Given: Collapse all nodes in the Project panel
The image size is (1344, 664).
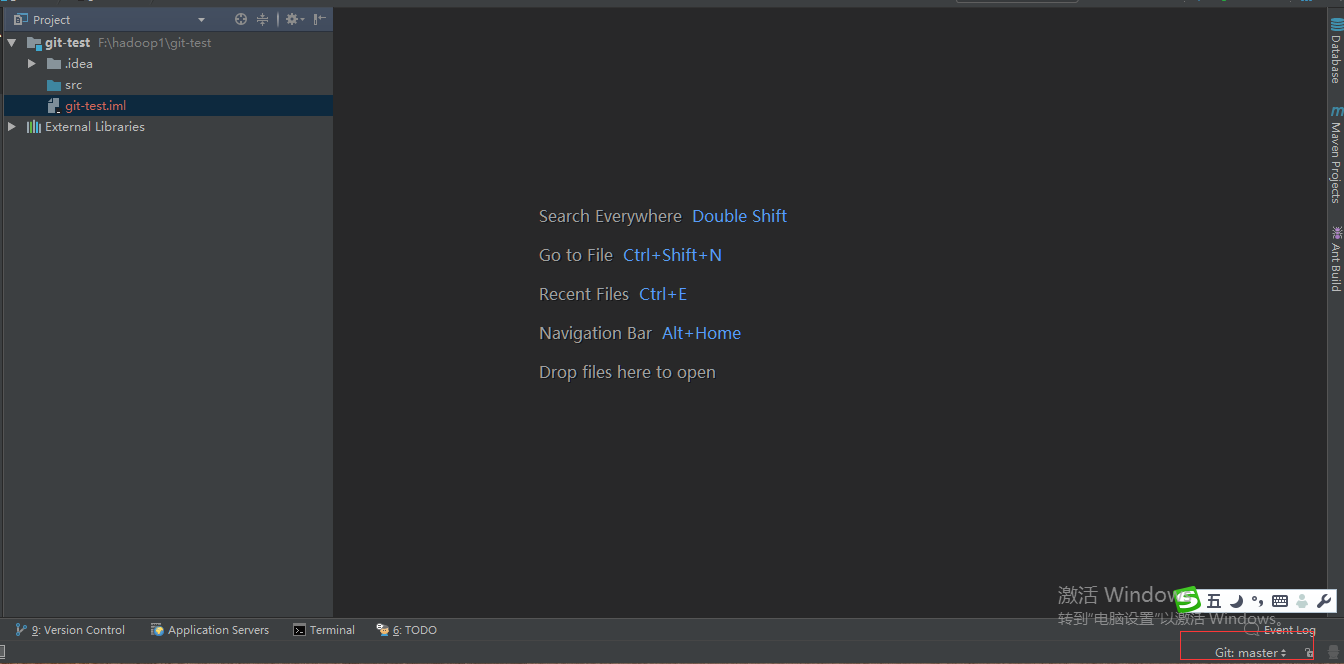Looking at the screenshot, I should [263, 19].
